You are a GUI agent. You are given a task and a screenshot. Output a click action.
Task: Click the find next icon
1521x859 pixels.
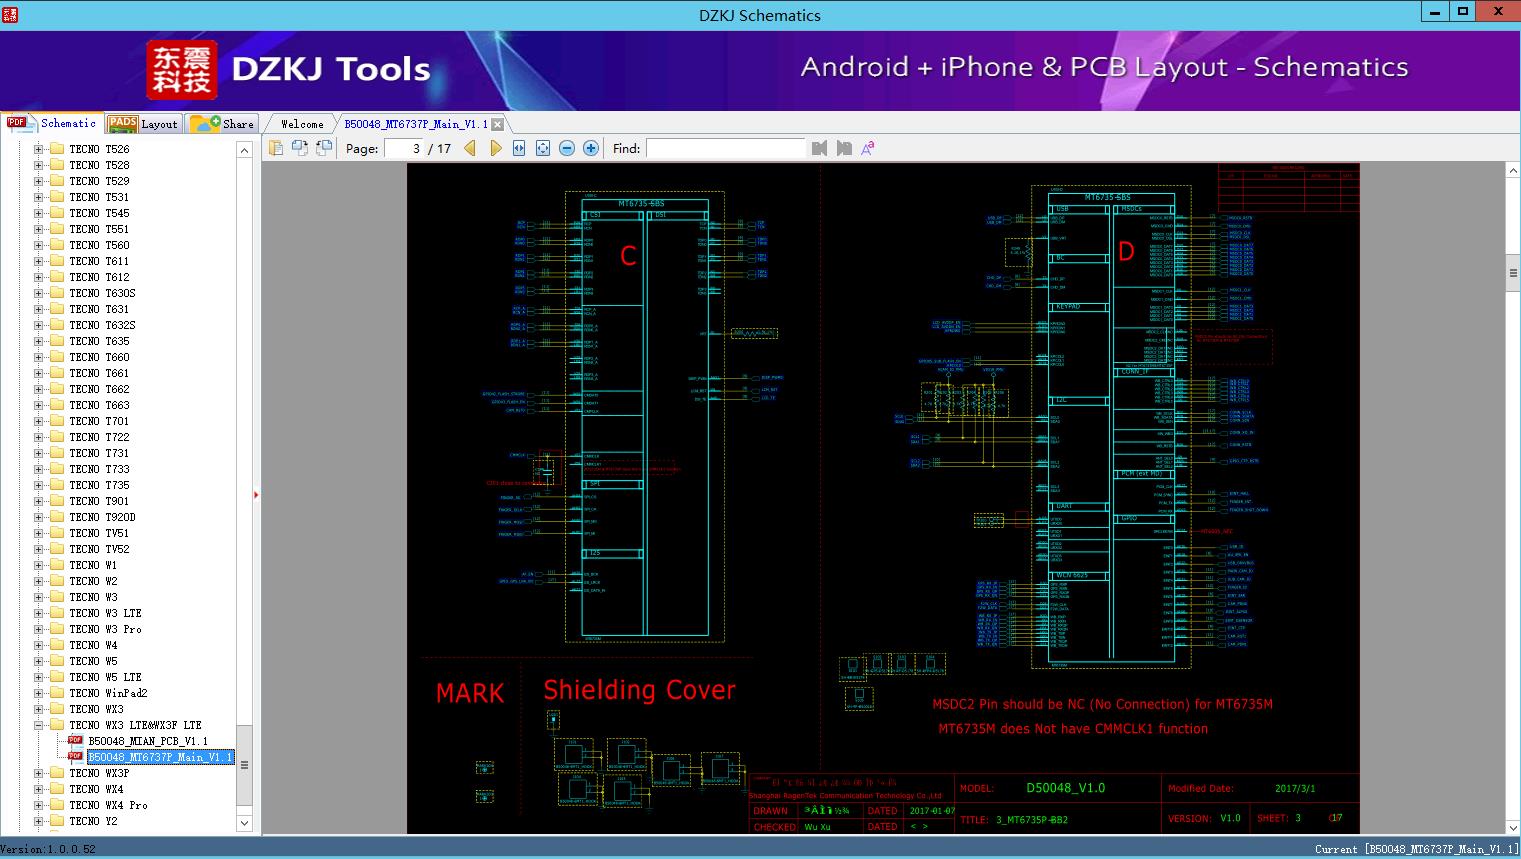pyautogui.click(x=844, y=148)
